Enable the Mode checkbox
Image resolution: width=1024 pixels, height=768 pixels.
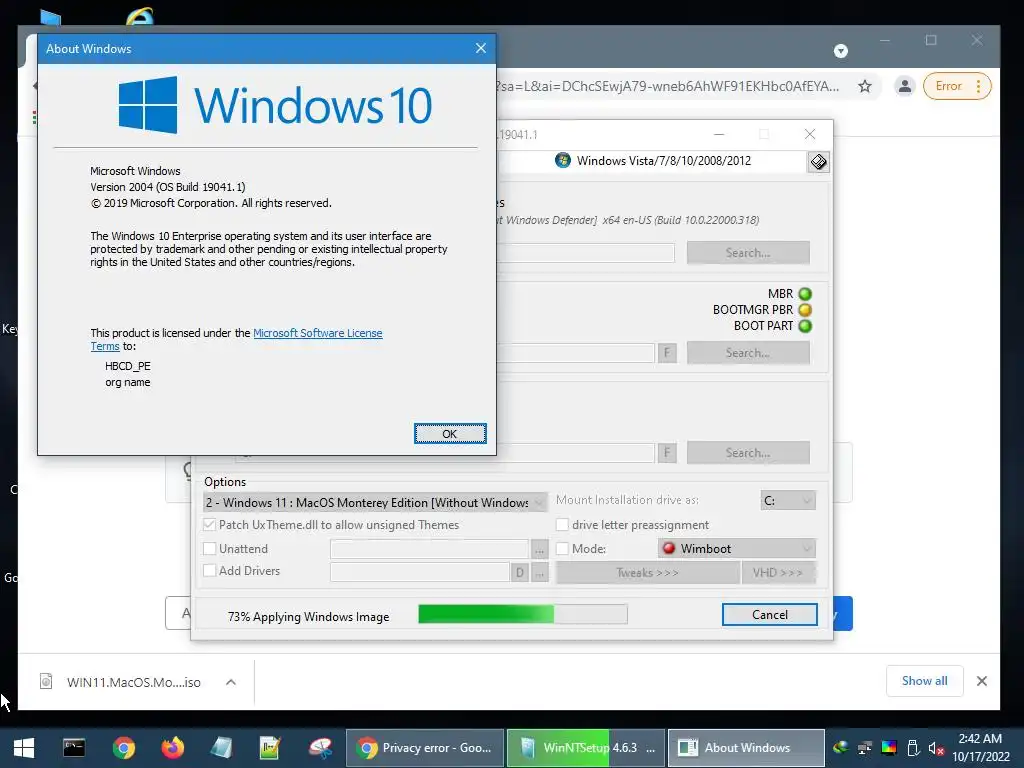coord(562,549)
